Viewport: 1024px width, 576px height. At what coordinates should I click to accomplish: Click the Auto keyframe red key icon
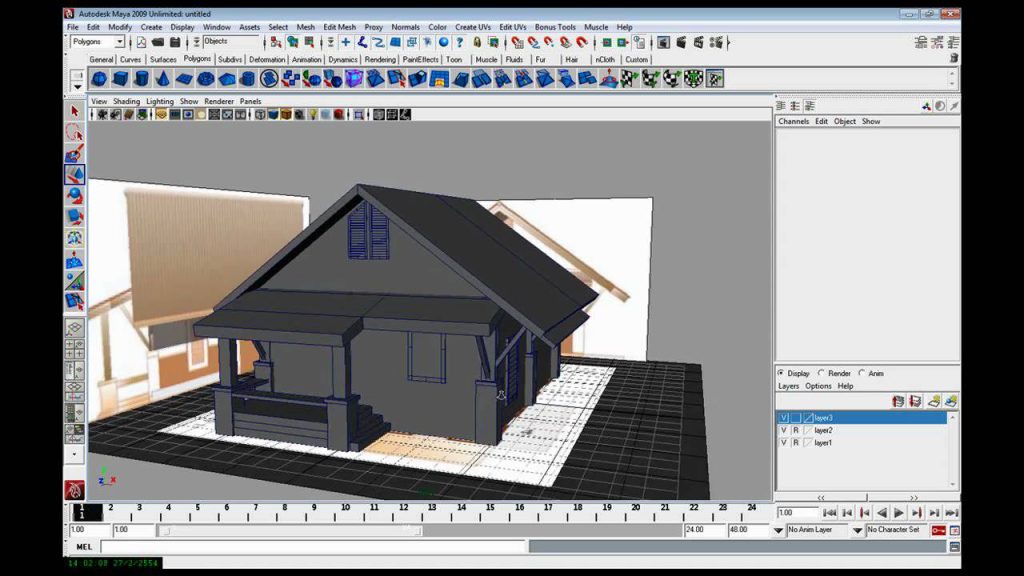(x=938, y=530)
